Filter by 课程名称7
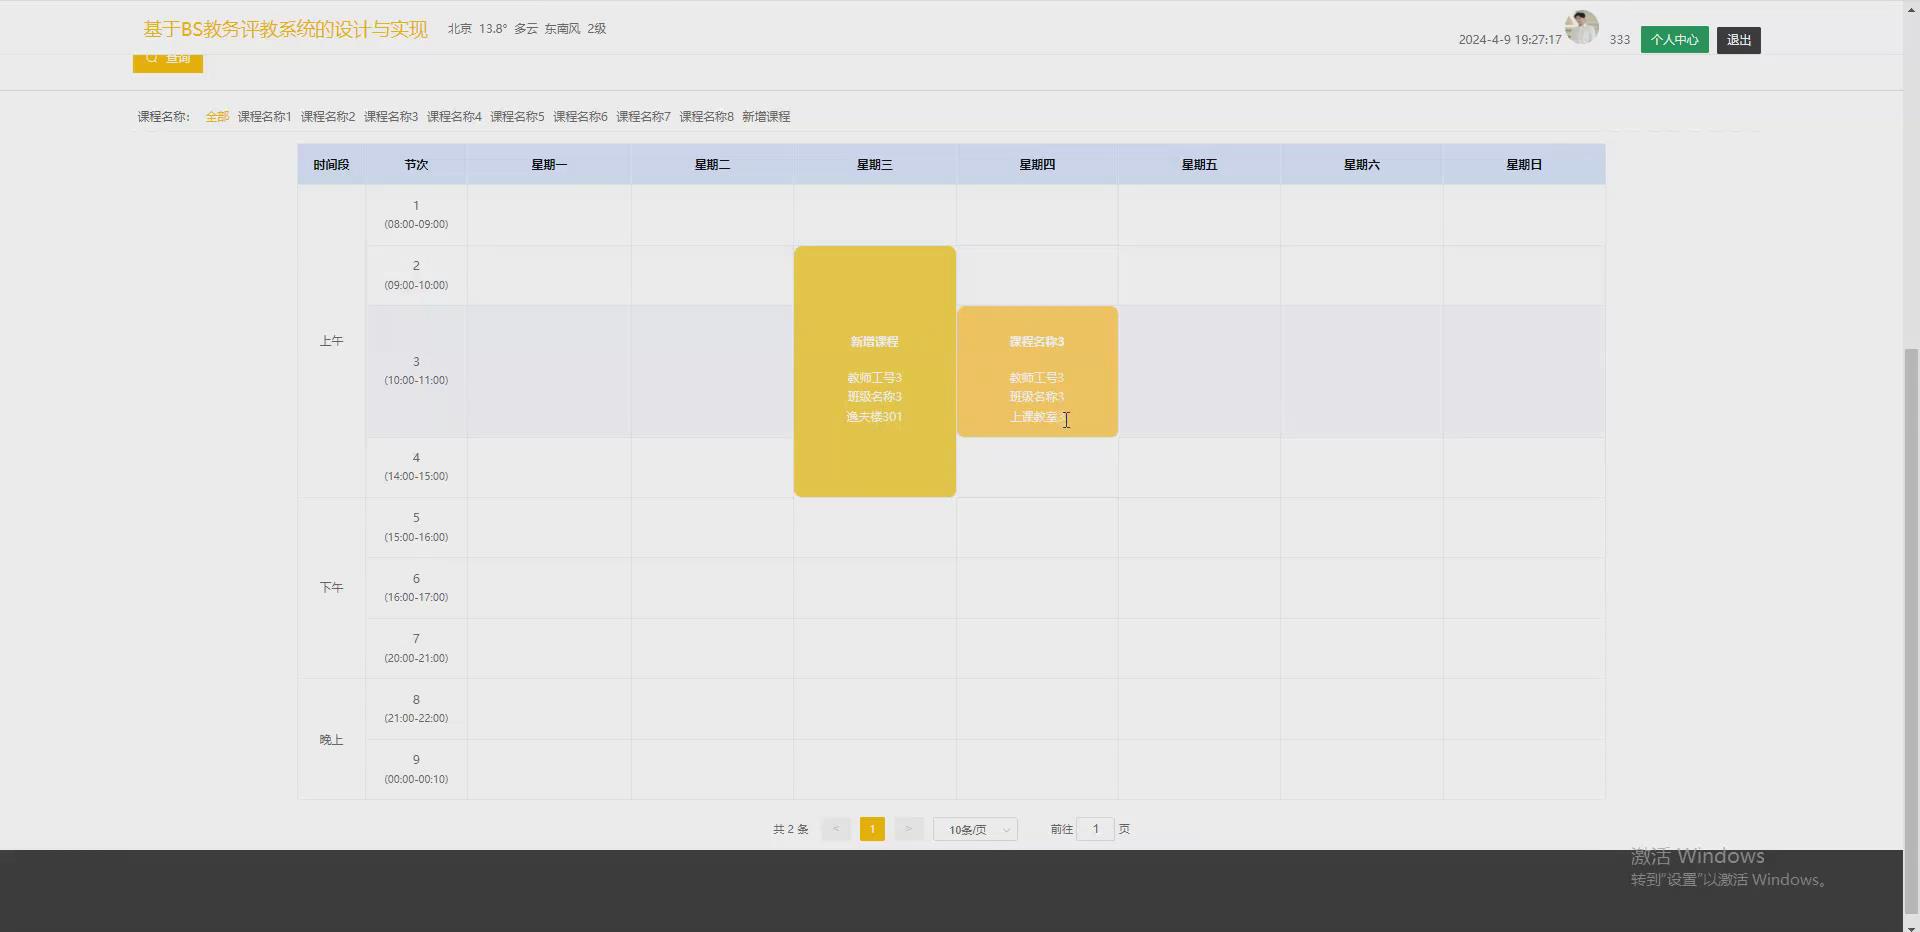 643,117
